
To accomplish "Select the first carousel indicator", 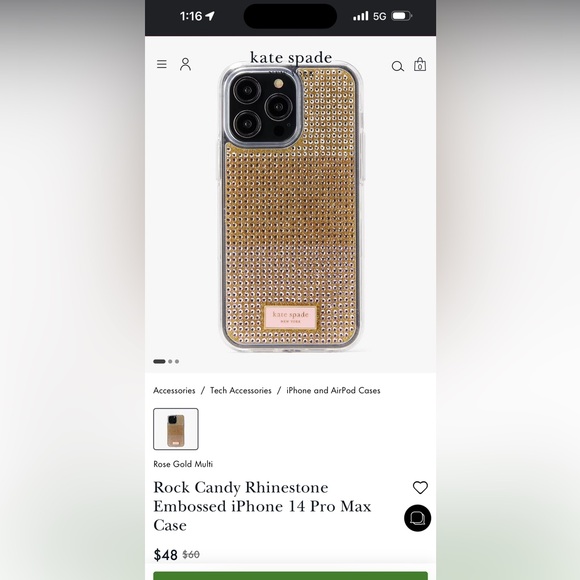I will click(x=159, y=361).
